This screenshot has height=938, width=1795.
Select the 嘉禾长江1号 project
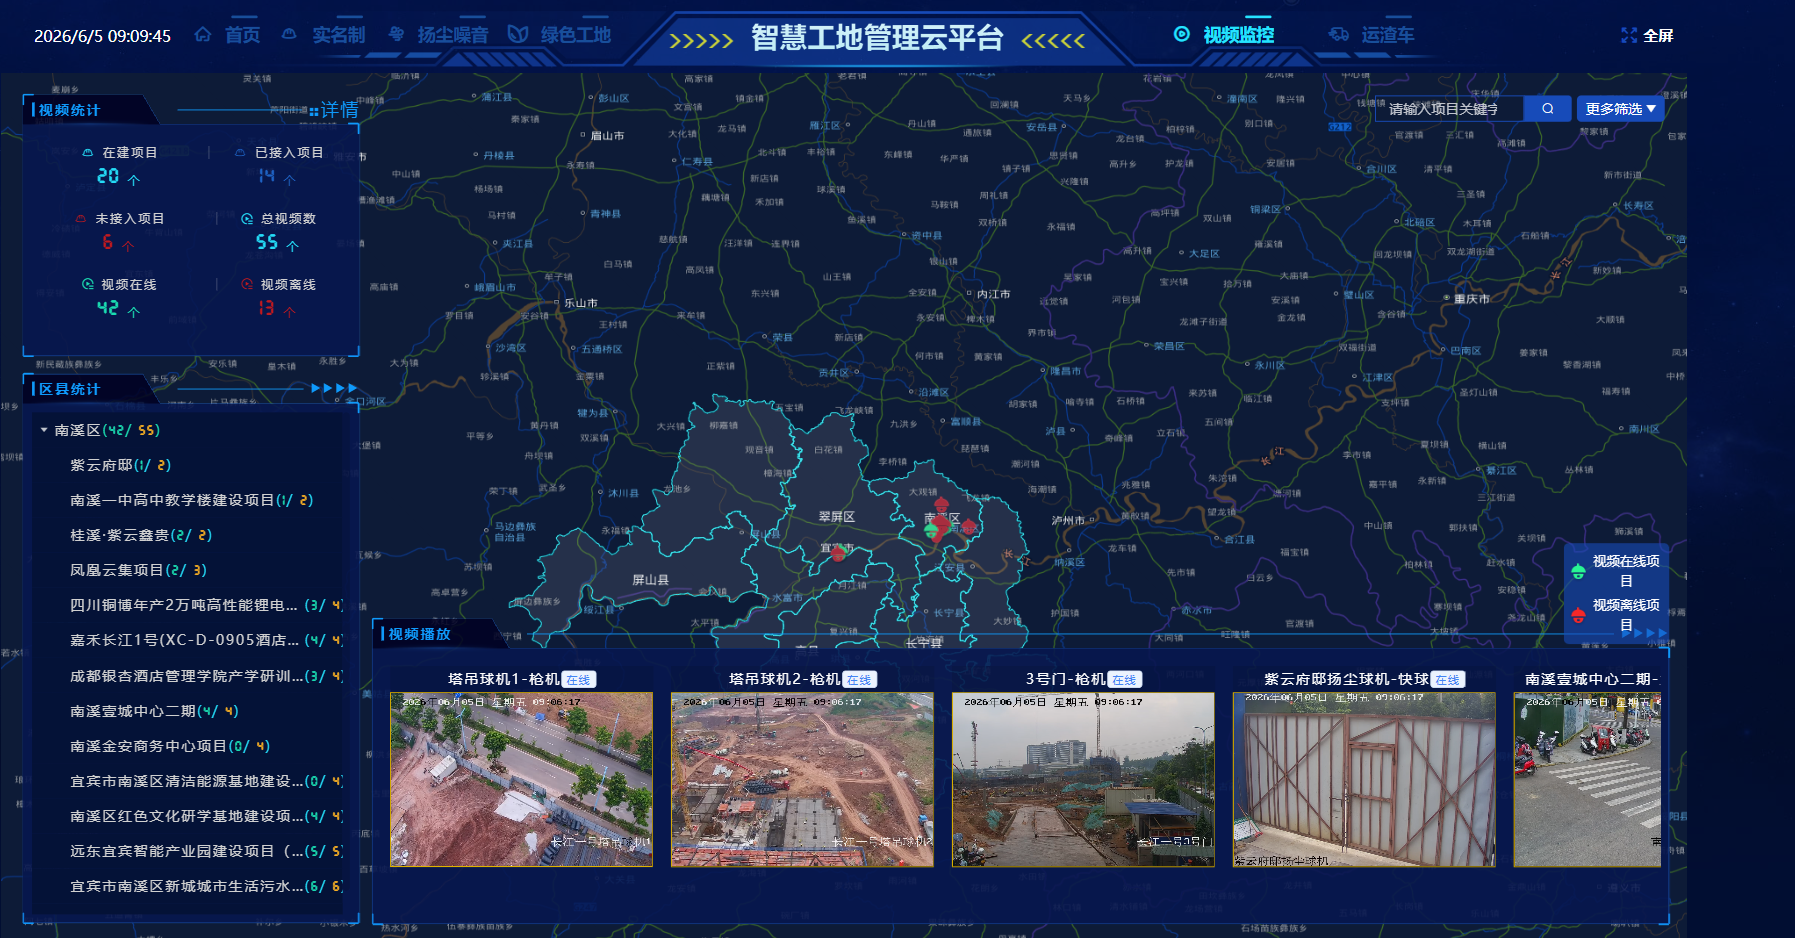[x=207, y=640]
